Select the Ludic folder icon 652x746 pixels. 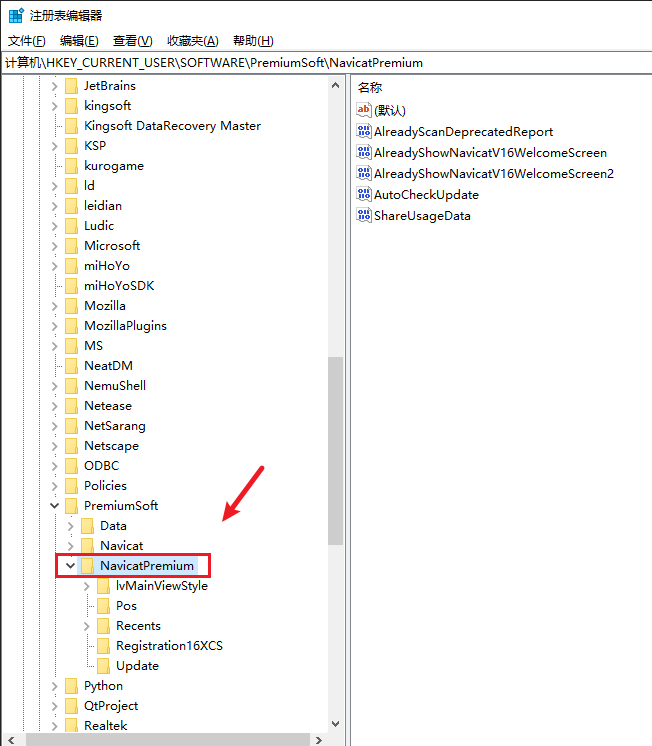coord(71,226)
